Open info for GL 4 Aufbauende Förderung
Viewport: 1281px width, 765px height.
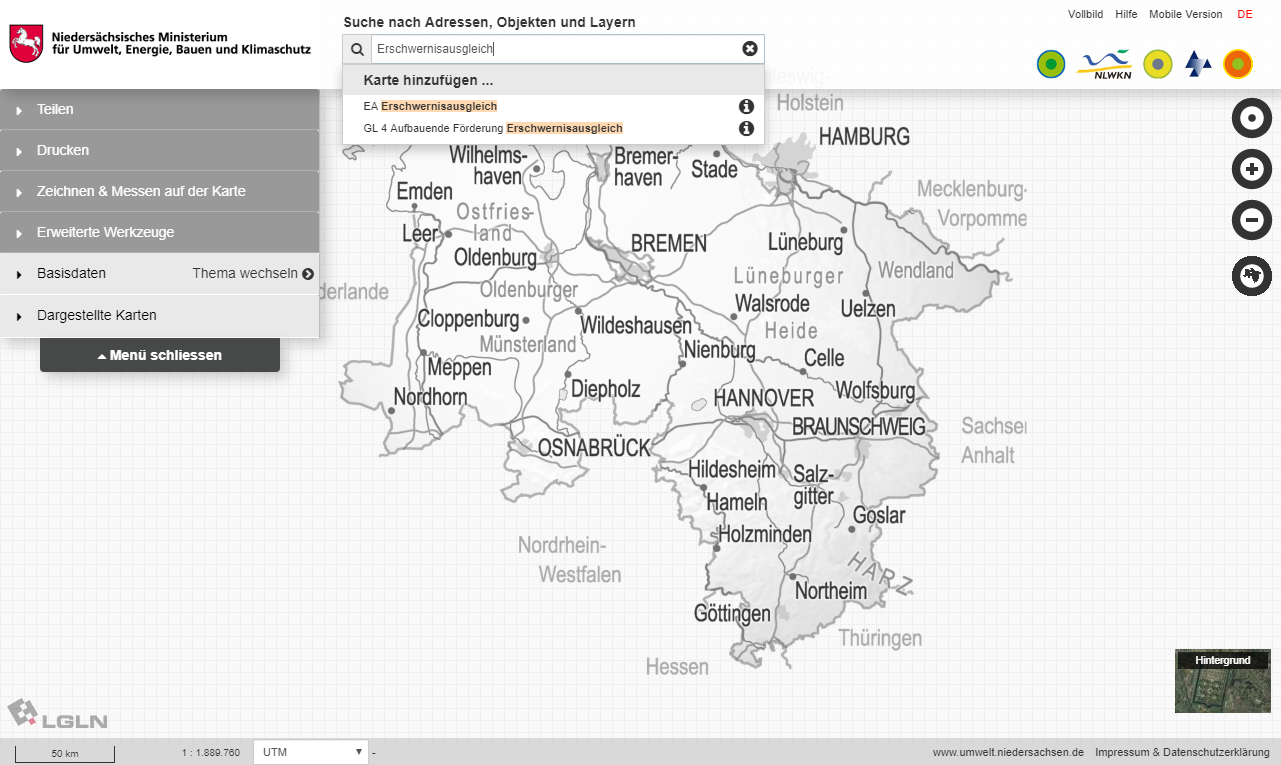745,128
